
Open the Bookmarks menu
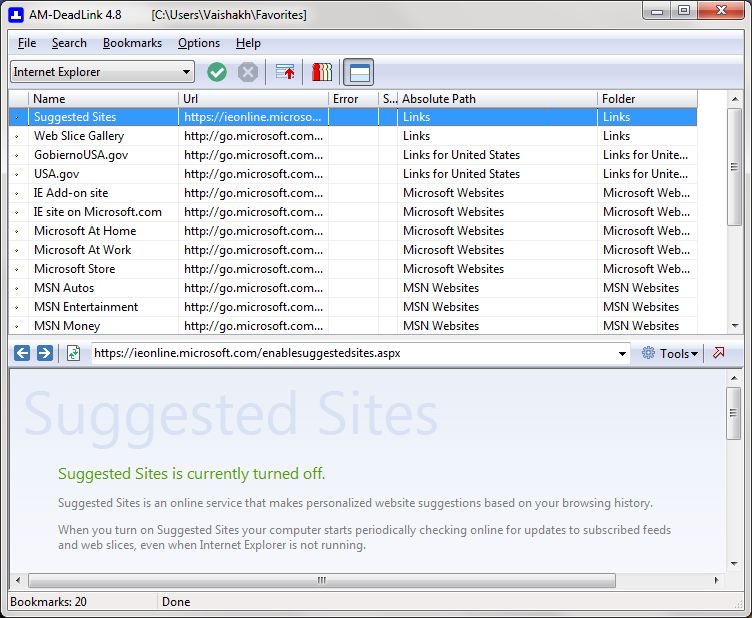point(132,43)
